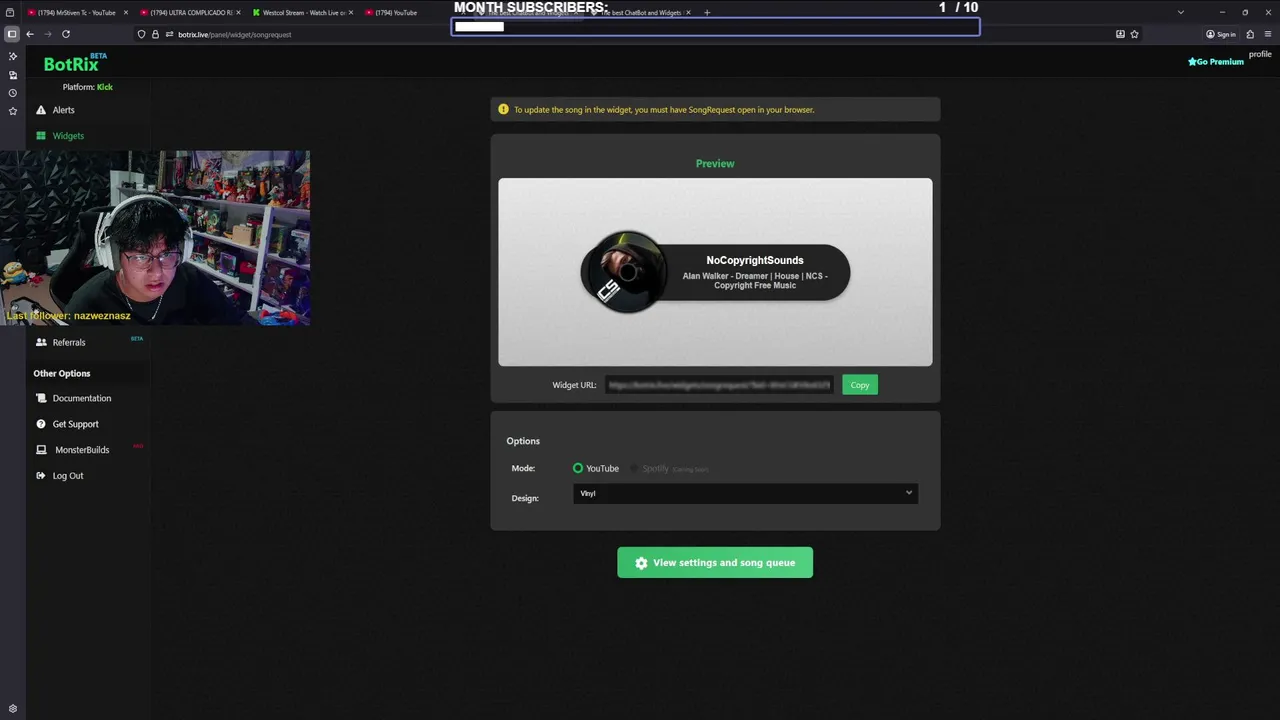Toggle the browser sidebar panel icon
Screen dimensions: 1280x720
12,34
